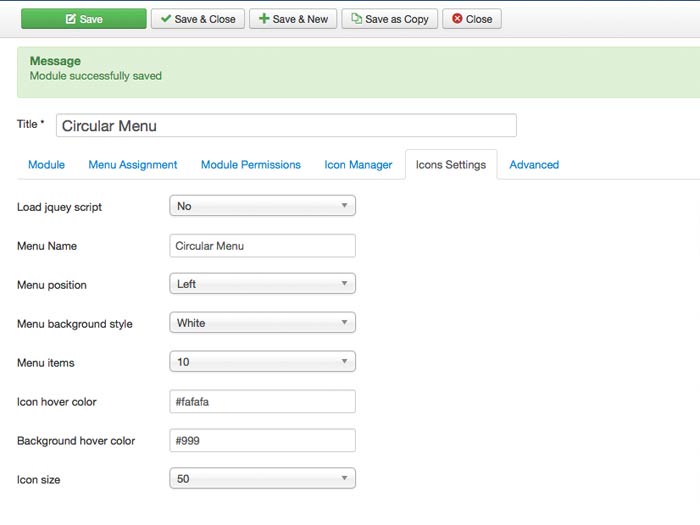Click the Save as Copy button
This screenshot has height=525, width=700.
[x=389, y=19]
